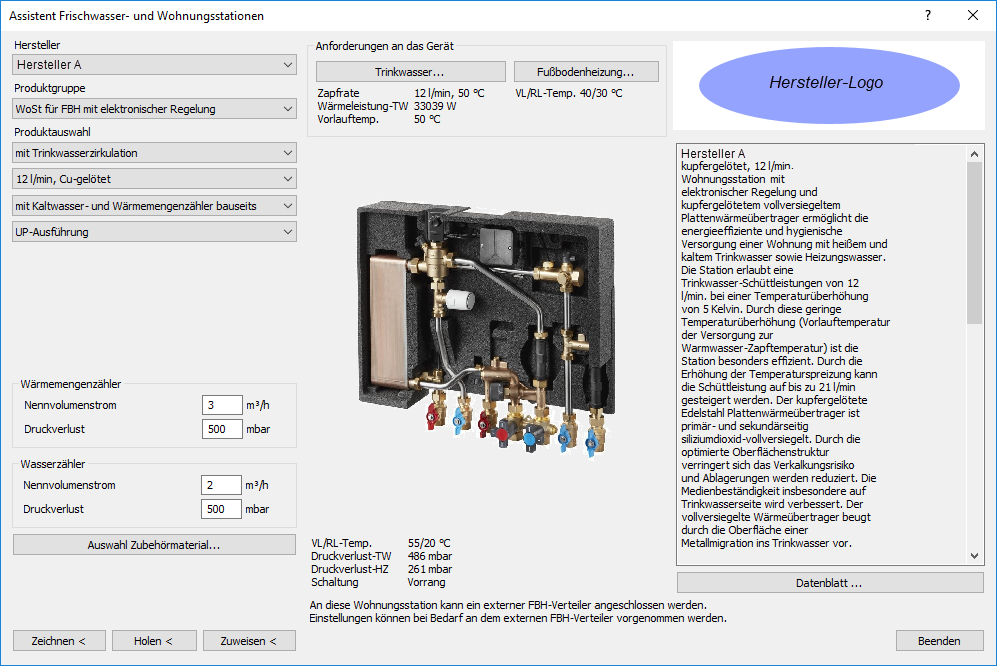The image size is (997, 666).
Task: Open the Kaltwasser- und Wärmemengenzähler dropdown
Action: (155, 205)
